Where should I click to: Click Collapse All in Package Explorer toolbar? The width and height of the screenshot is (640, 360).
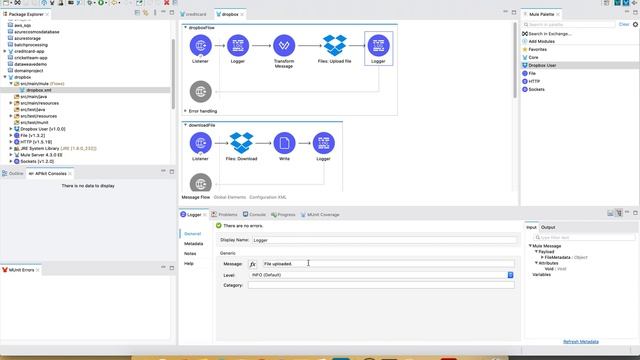click(137, 13)
